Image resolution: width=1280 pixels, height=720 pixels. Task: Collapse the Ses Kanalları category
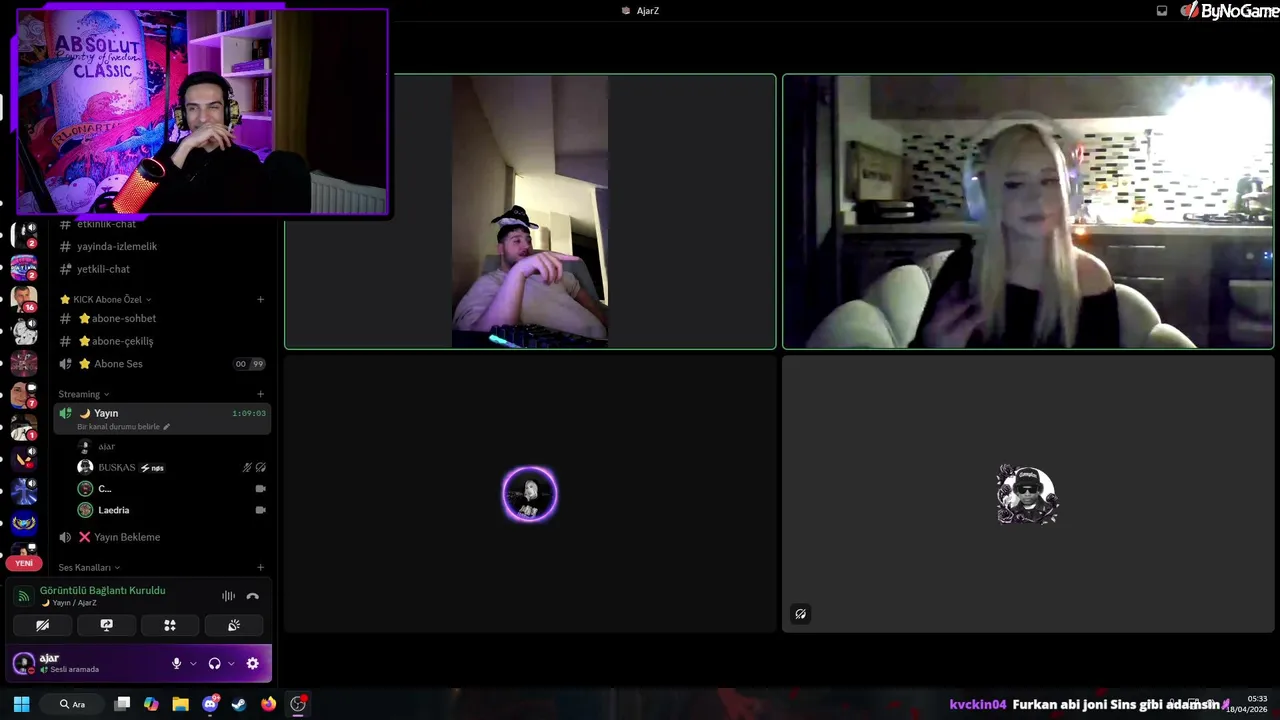(89, 567)
